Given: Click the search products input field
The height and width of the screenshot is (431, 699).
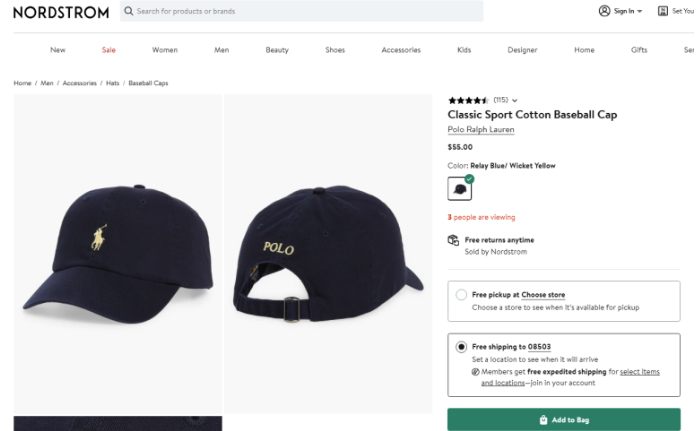Looking at the screenshot, I should [300, 11].
